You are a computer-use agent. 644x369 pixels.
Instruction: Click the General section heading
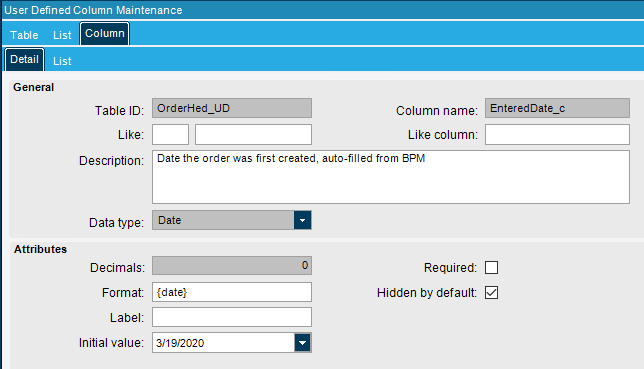point(33,87)
